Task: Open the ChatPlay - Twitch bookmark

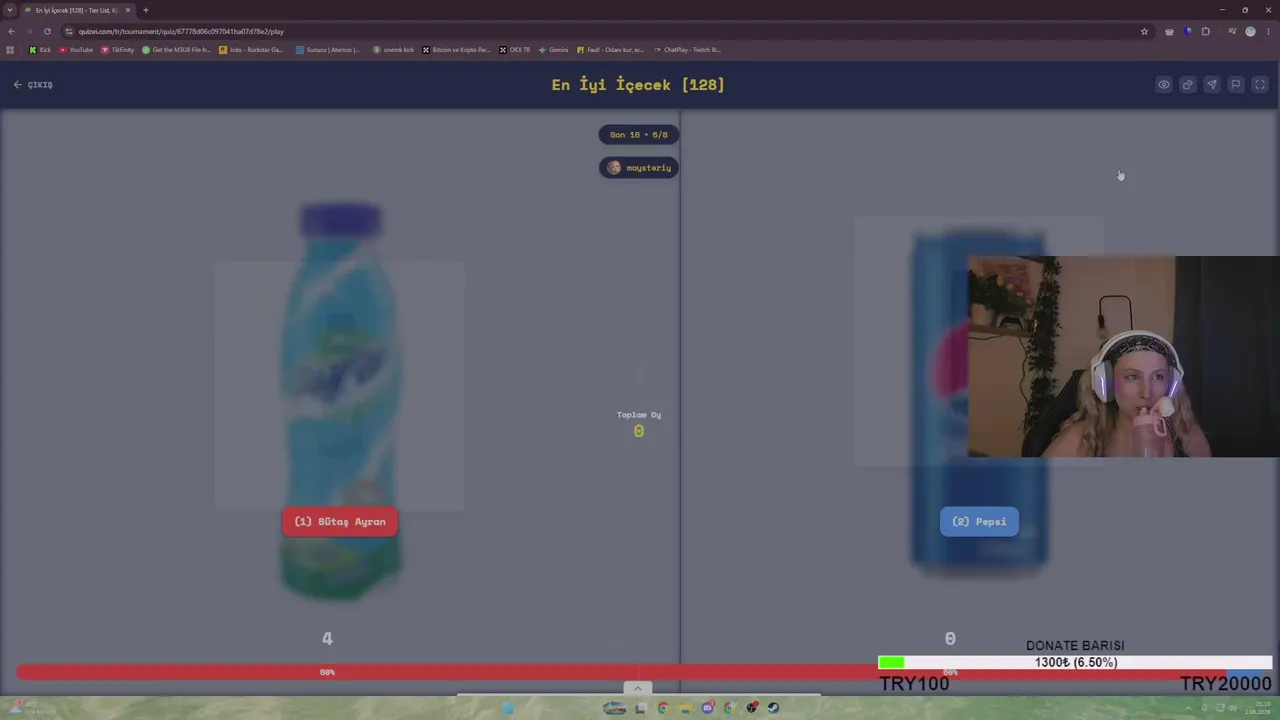Action: coord(687,50)
